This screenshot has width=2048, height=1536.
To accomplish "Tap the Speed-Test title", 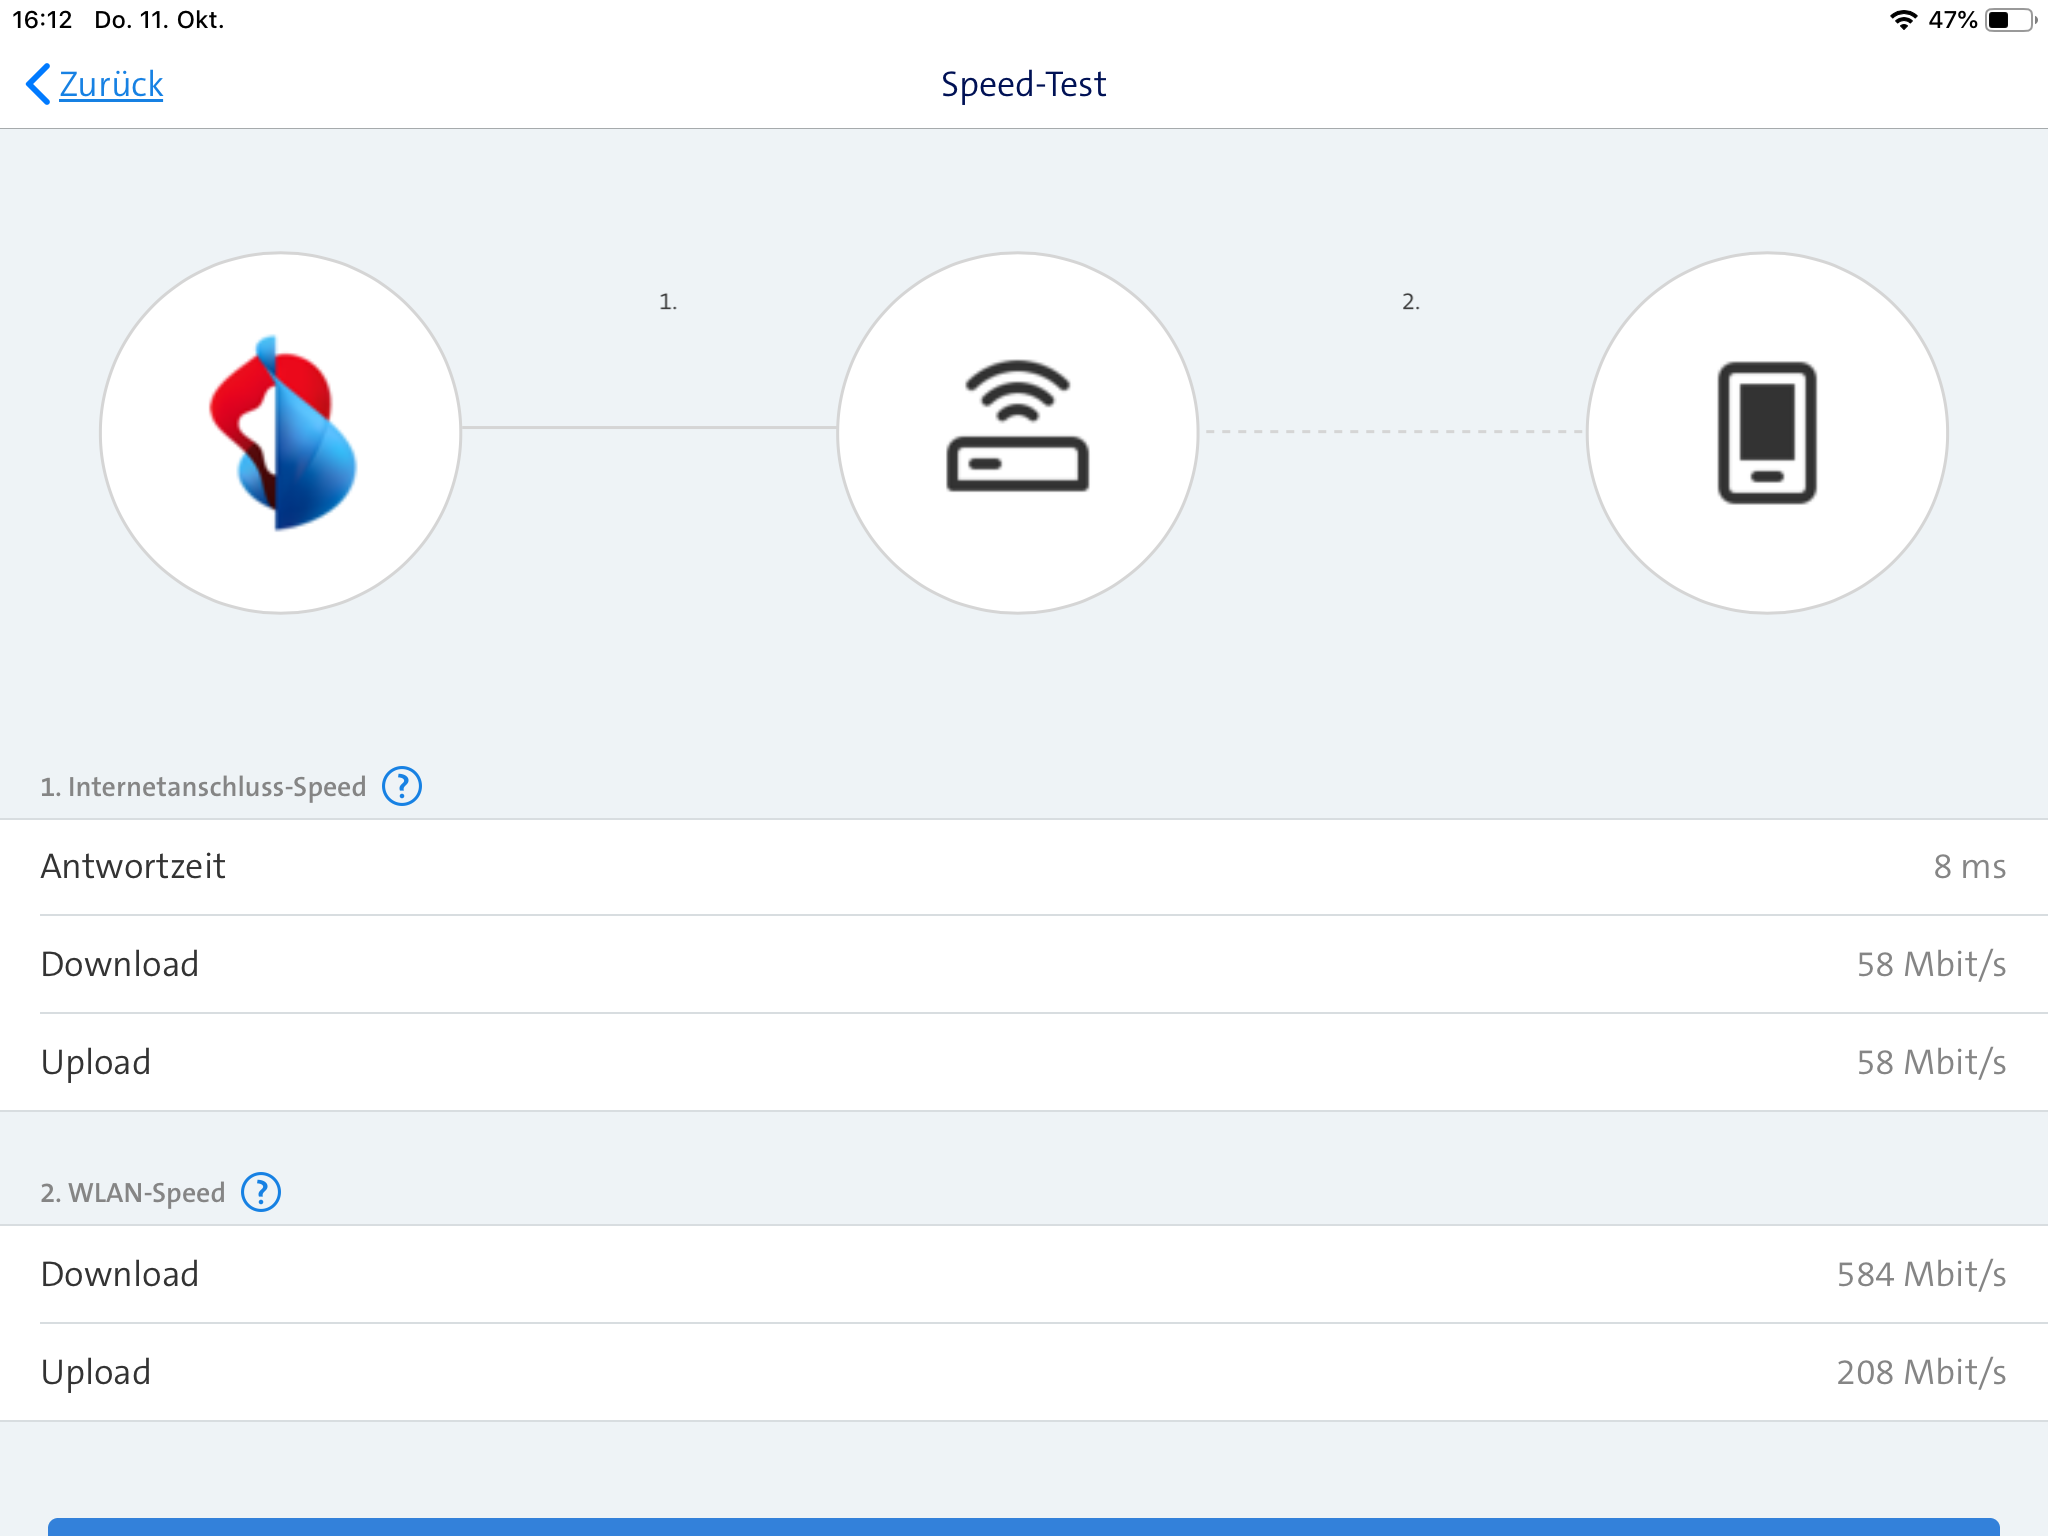I will coord(1023,84).
